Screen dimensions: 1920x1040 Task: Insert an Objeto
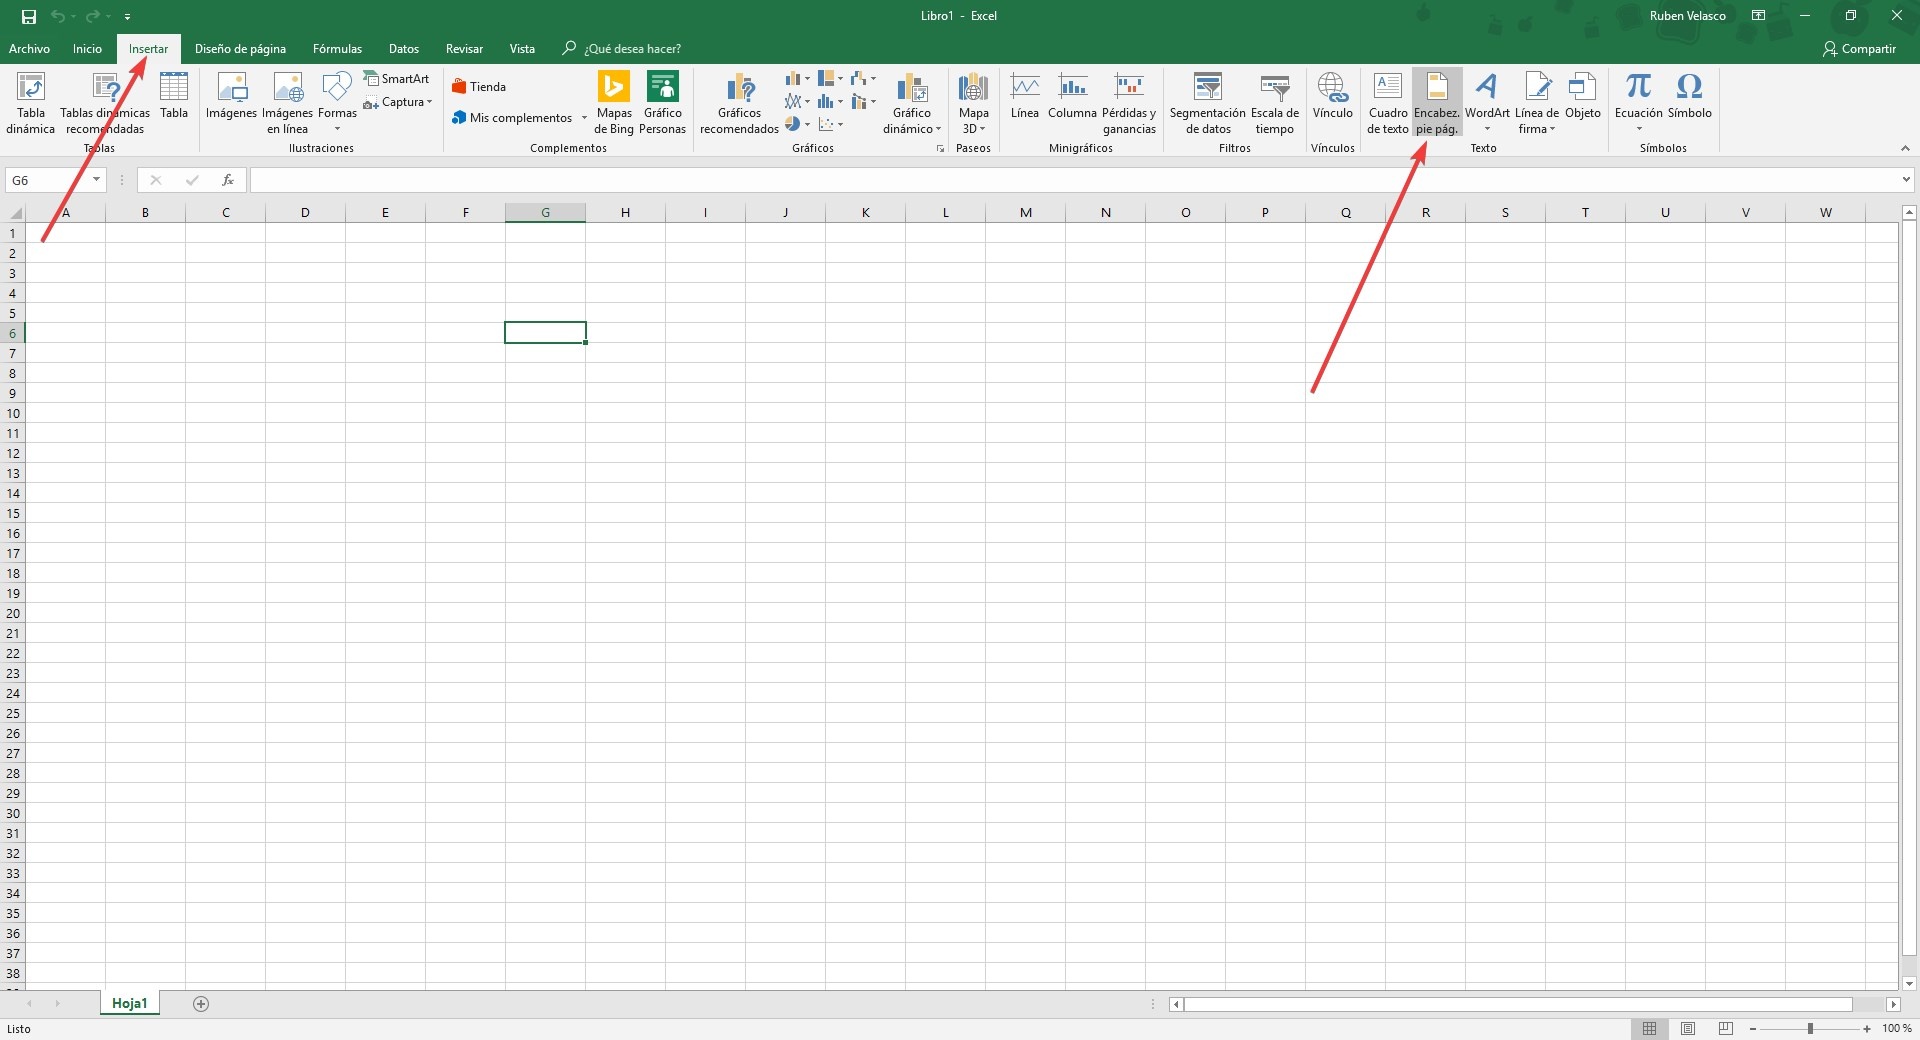pos(1582,95)
